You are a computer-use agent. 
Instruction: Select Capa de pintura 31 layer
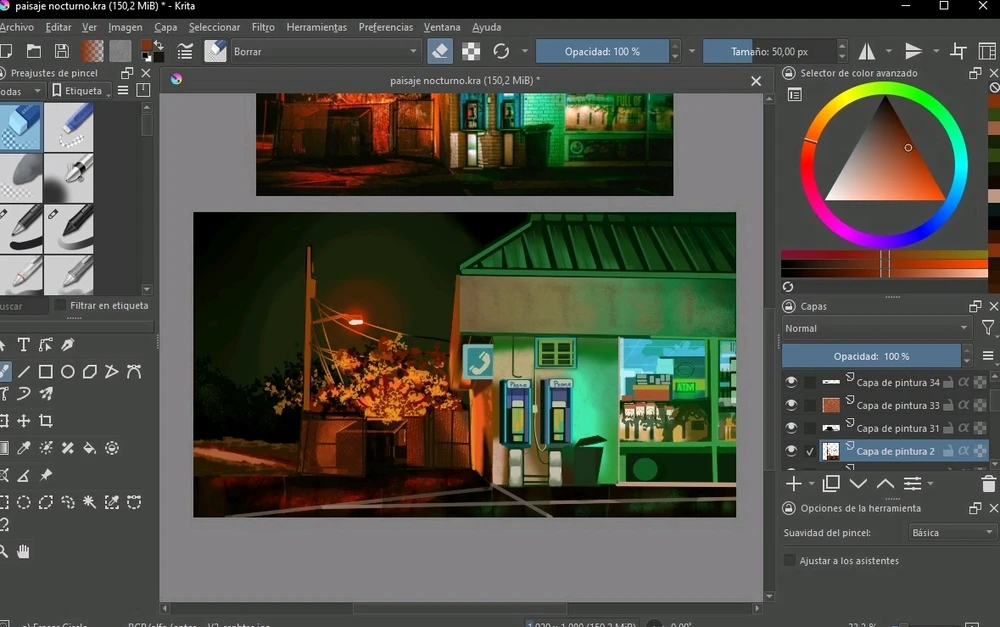(897, 428)
